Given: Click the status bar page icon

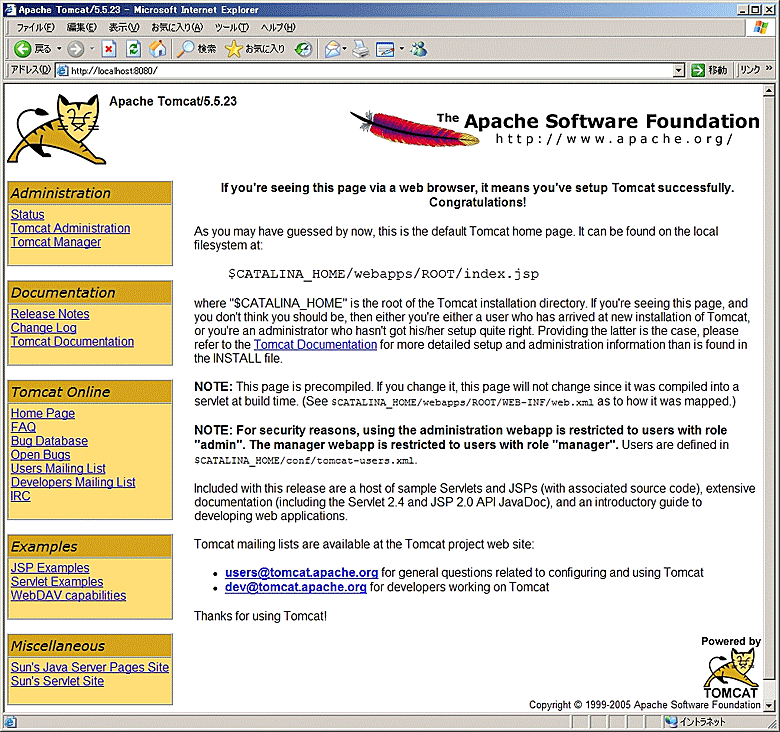Looking at the screenshot, I should pos(10,722).
